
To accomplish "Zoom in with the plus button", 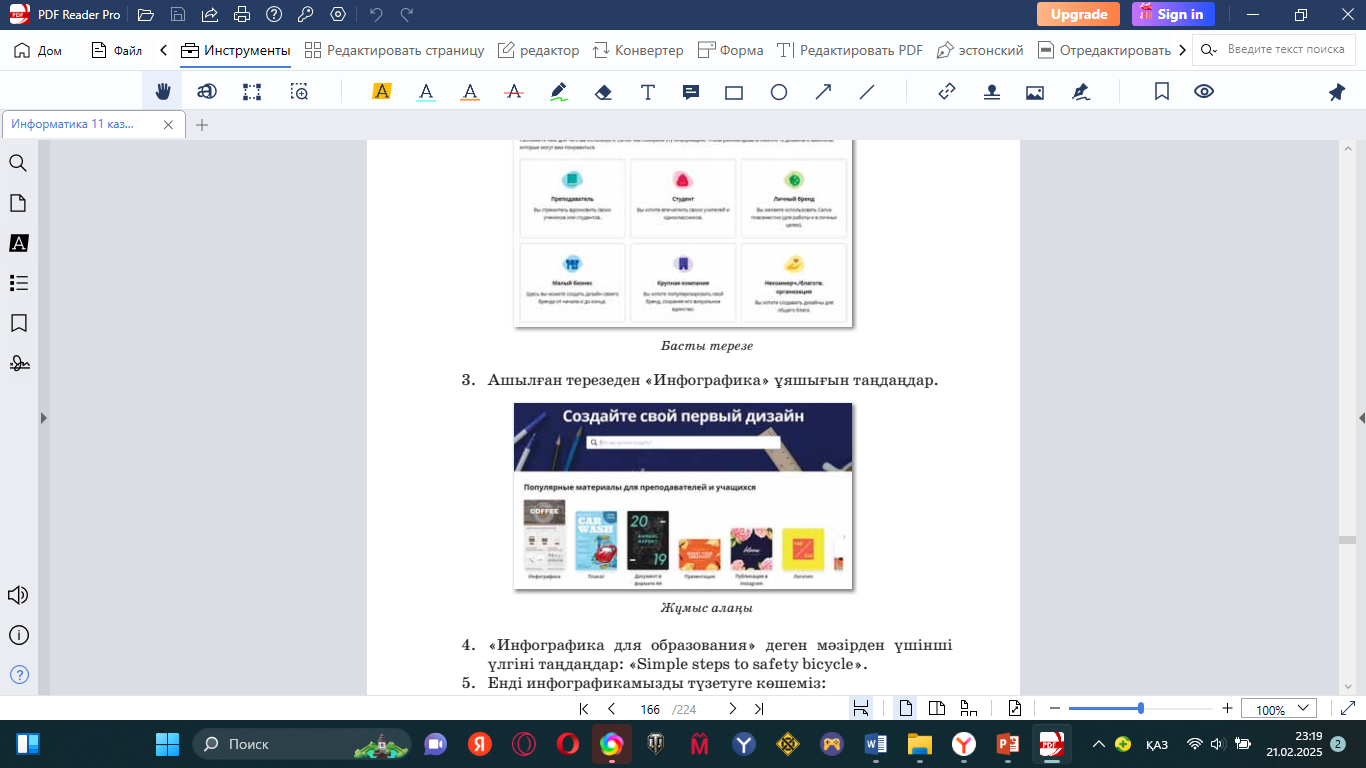I will (1228, 709).
